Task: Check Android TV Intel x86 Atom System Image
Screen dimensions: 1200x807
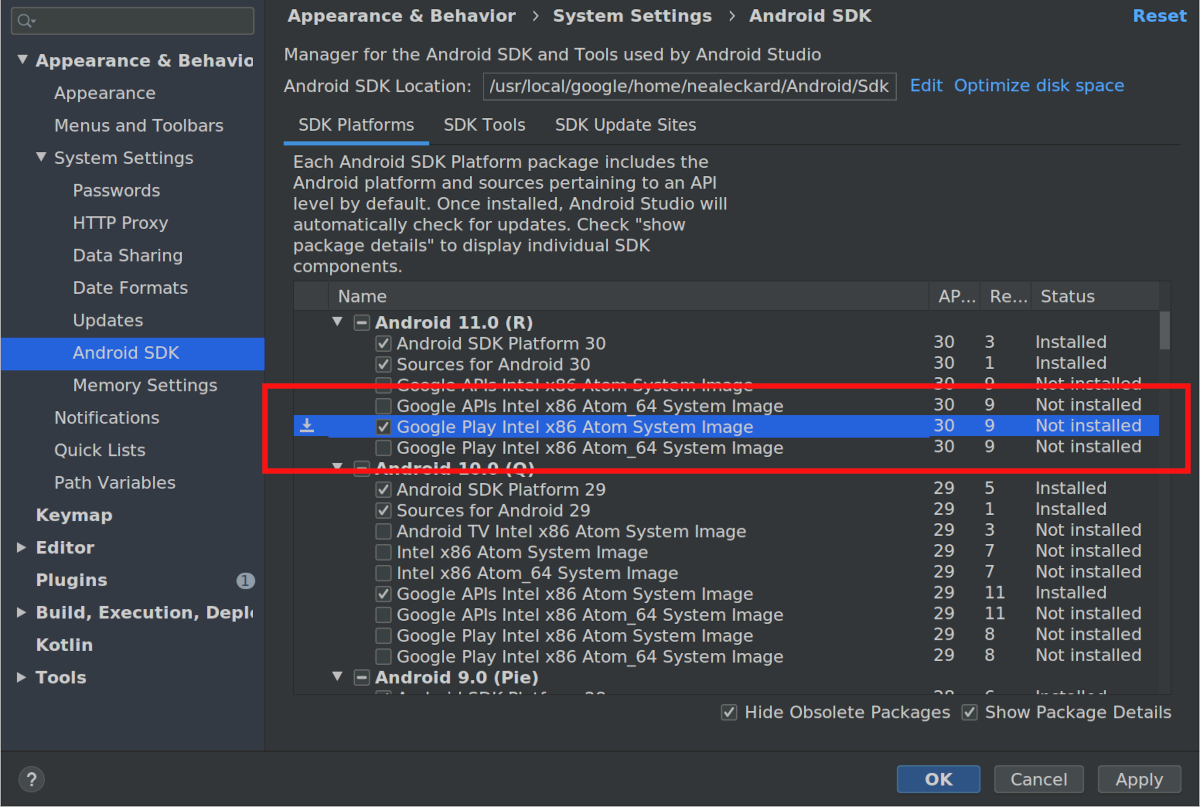Action: click(x=383, y=530)
